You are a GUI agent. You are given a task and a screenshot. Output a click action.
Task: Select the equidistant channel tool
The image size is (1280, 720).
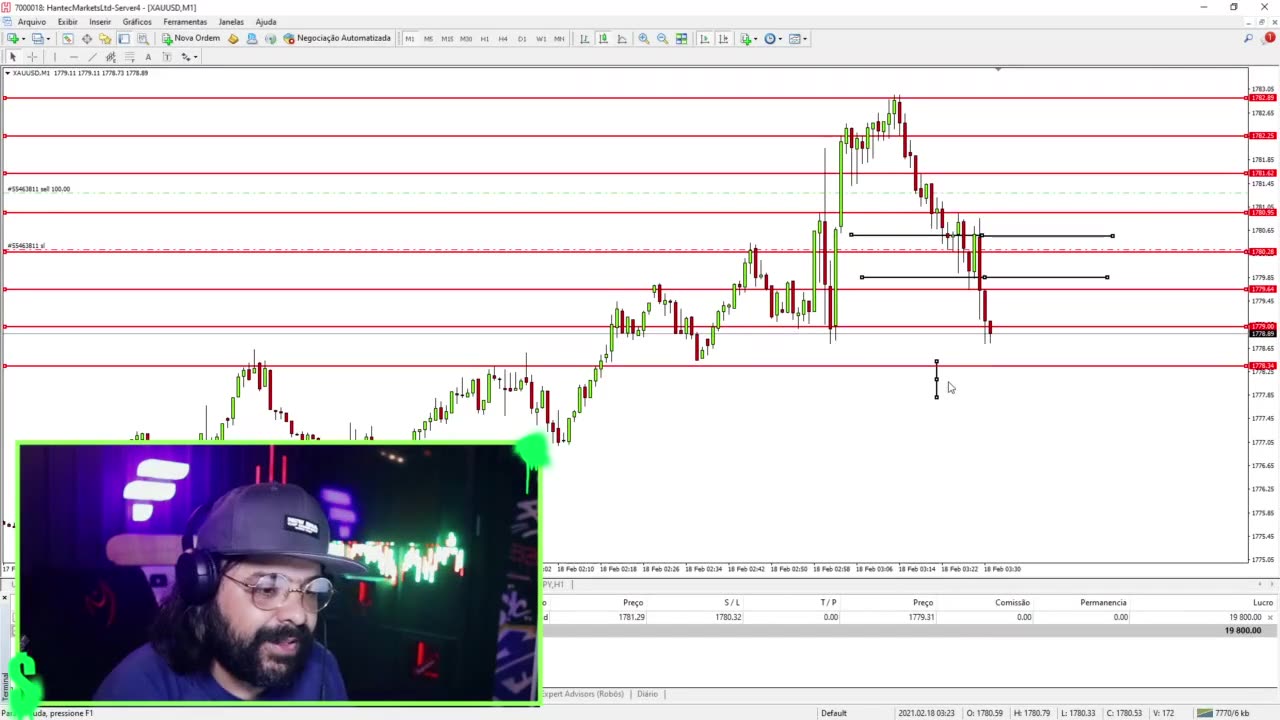tap(111, 57)
